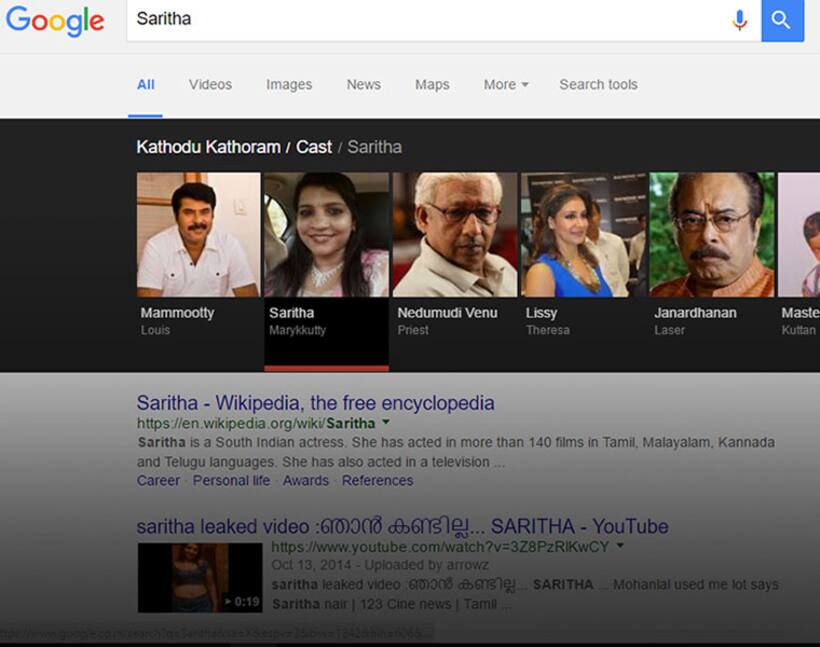Expand the More dropdown menu
Screen dimensions: 820x647
pos(506,85)
